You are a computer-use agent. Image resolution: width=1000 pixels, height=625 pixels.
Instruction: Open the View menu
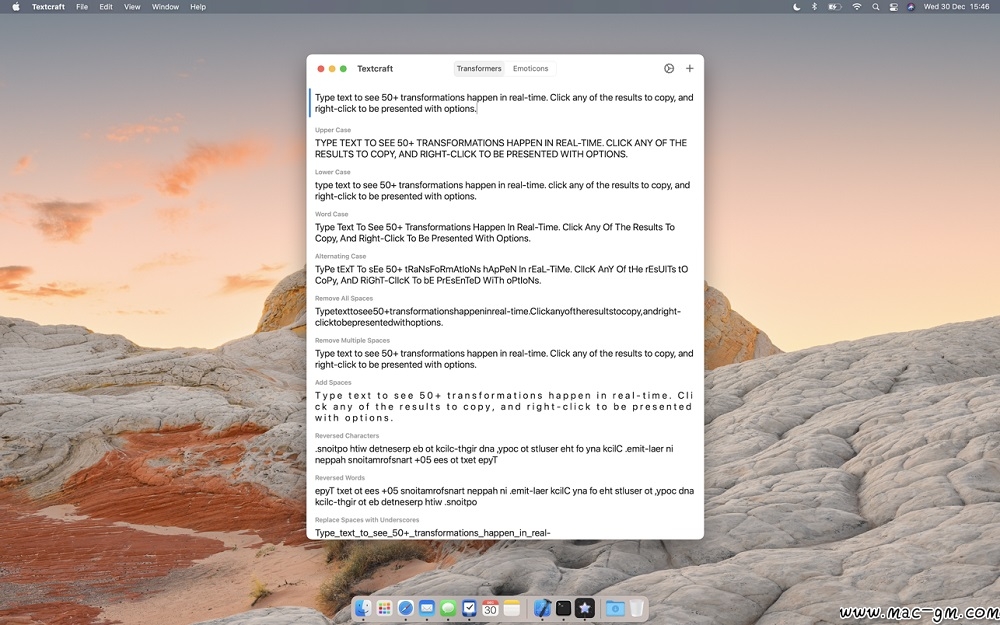132,6
